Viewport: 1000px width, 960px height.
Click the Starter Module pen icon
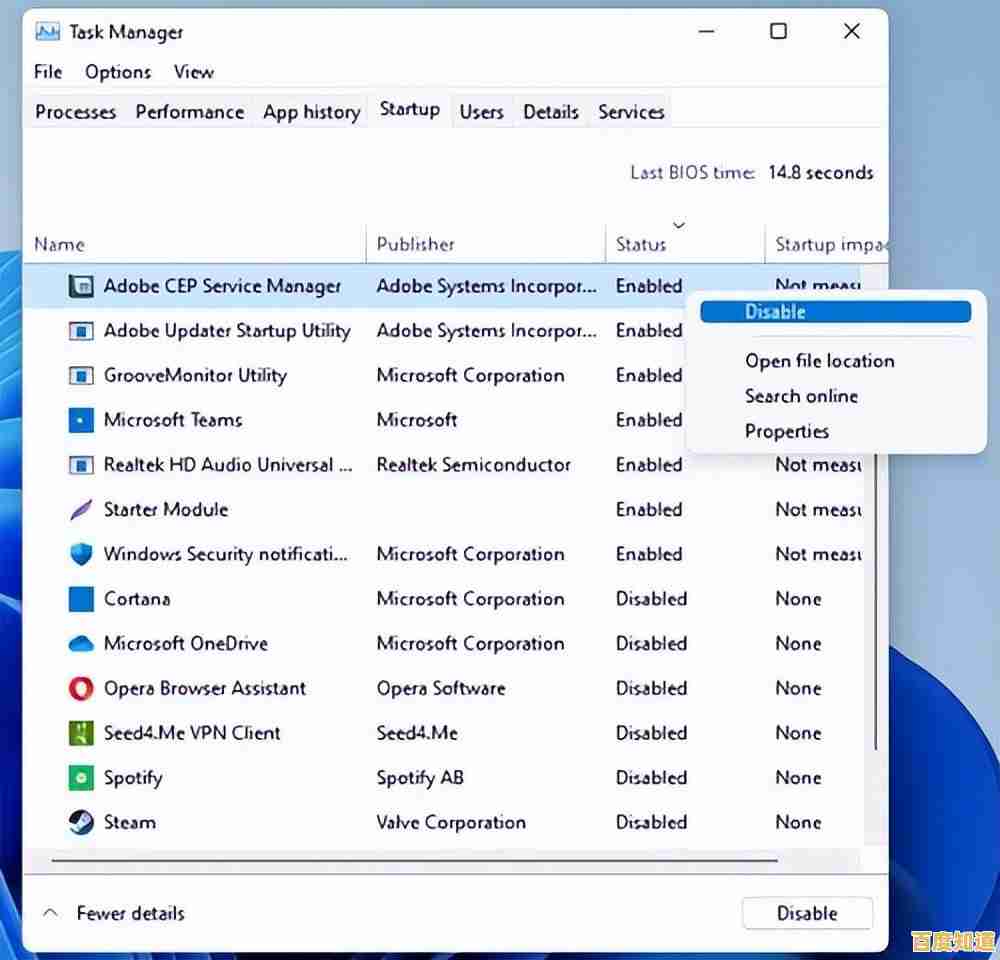[x=81, y=510]
